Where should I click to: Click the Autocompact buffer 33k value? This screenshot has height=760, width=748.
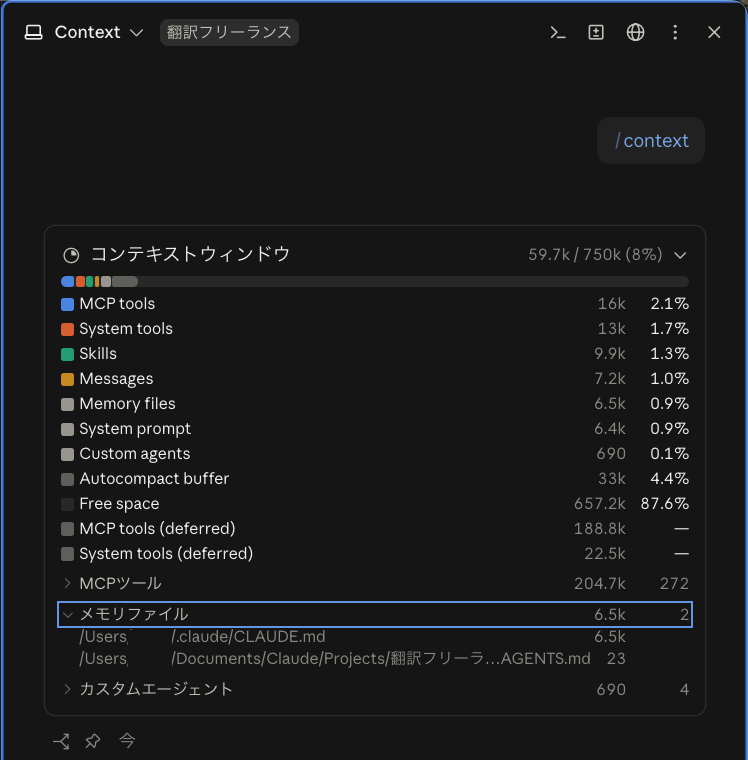[x=612, y=479]
